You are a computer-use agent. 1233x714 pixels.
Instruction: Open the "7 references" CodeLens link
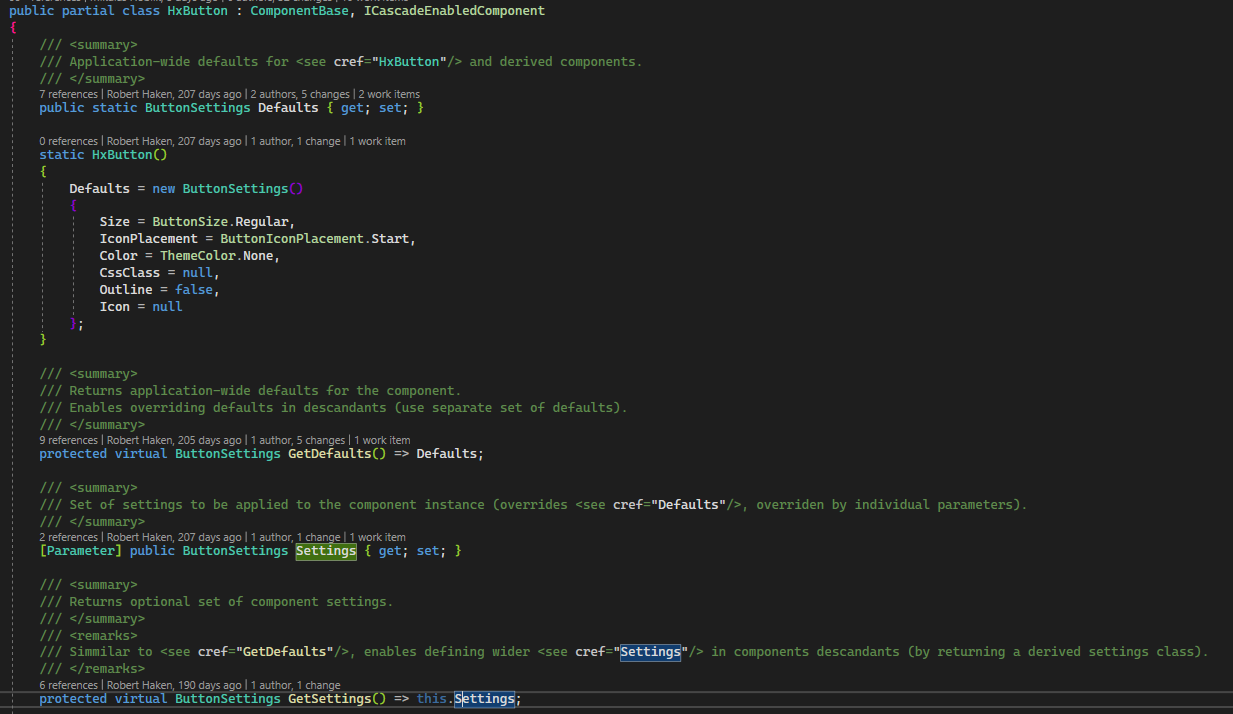pos(70,94)
